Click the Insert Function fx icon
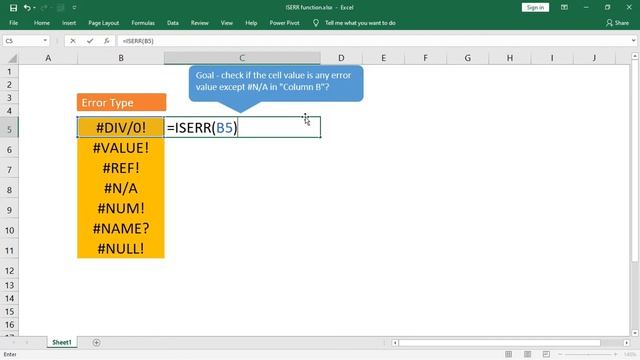This screenshot has height=360, width=640. (x=107, y=41)
